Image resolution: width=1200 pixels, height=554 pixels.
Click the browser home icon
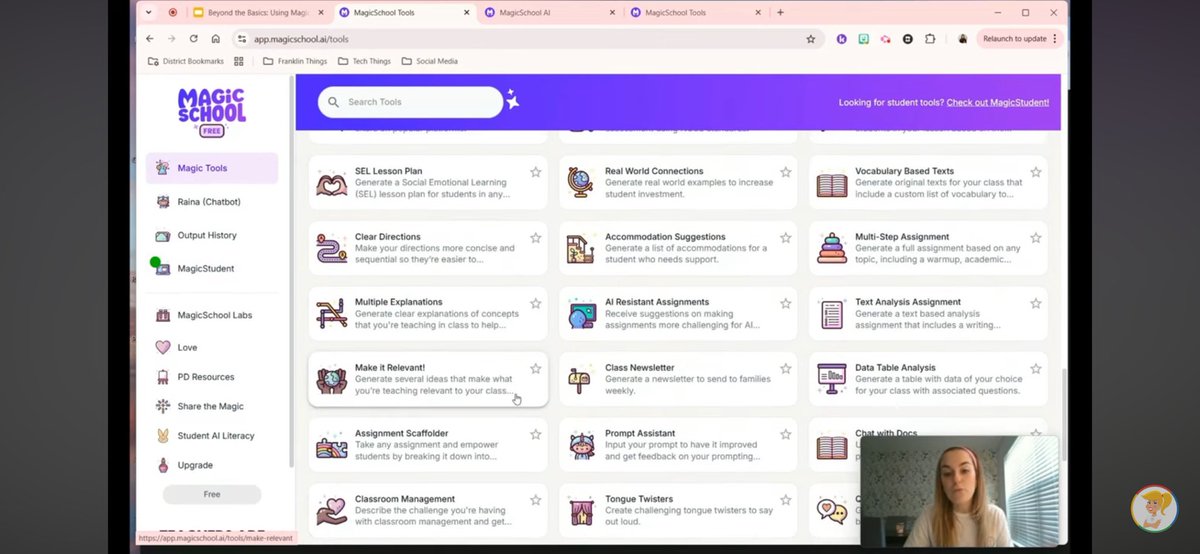coord(215,39)
